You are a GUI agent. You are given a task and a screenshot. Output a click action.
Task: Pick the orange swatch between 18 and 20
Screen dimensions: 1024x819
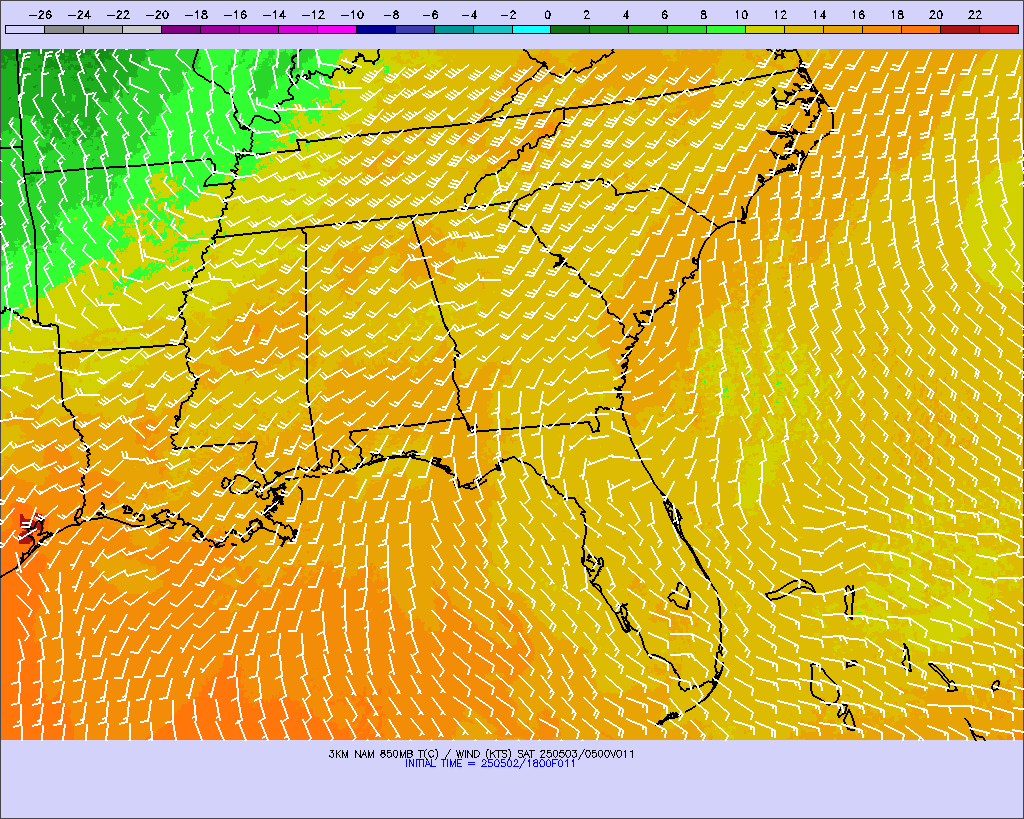[x=921, y=29]
